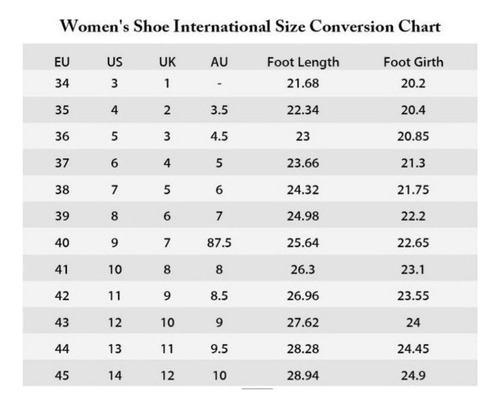Click the AU value 87.5
This screenshot has height=408, width=500.
[219, 243]
